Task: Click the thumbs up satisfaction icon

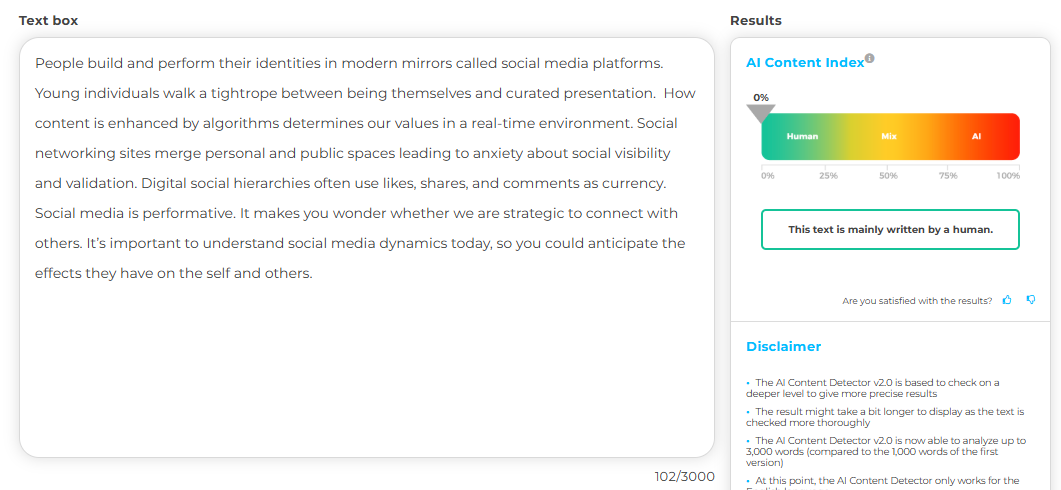Action: pyautogui.click(x=1007, y=300)
